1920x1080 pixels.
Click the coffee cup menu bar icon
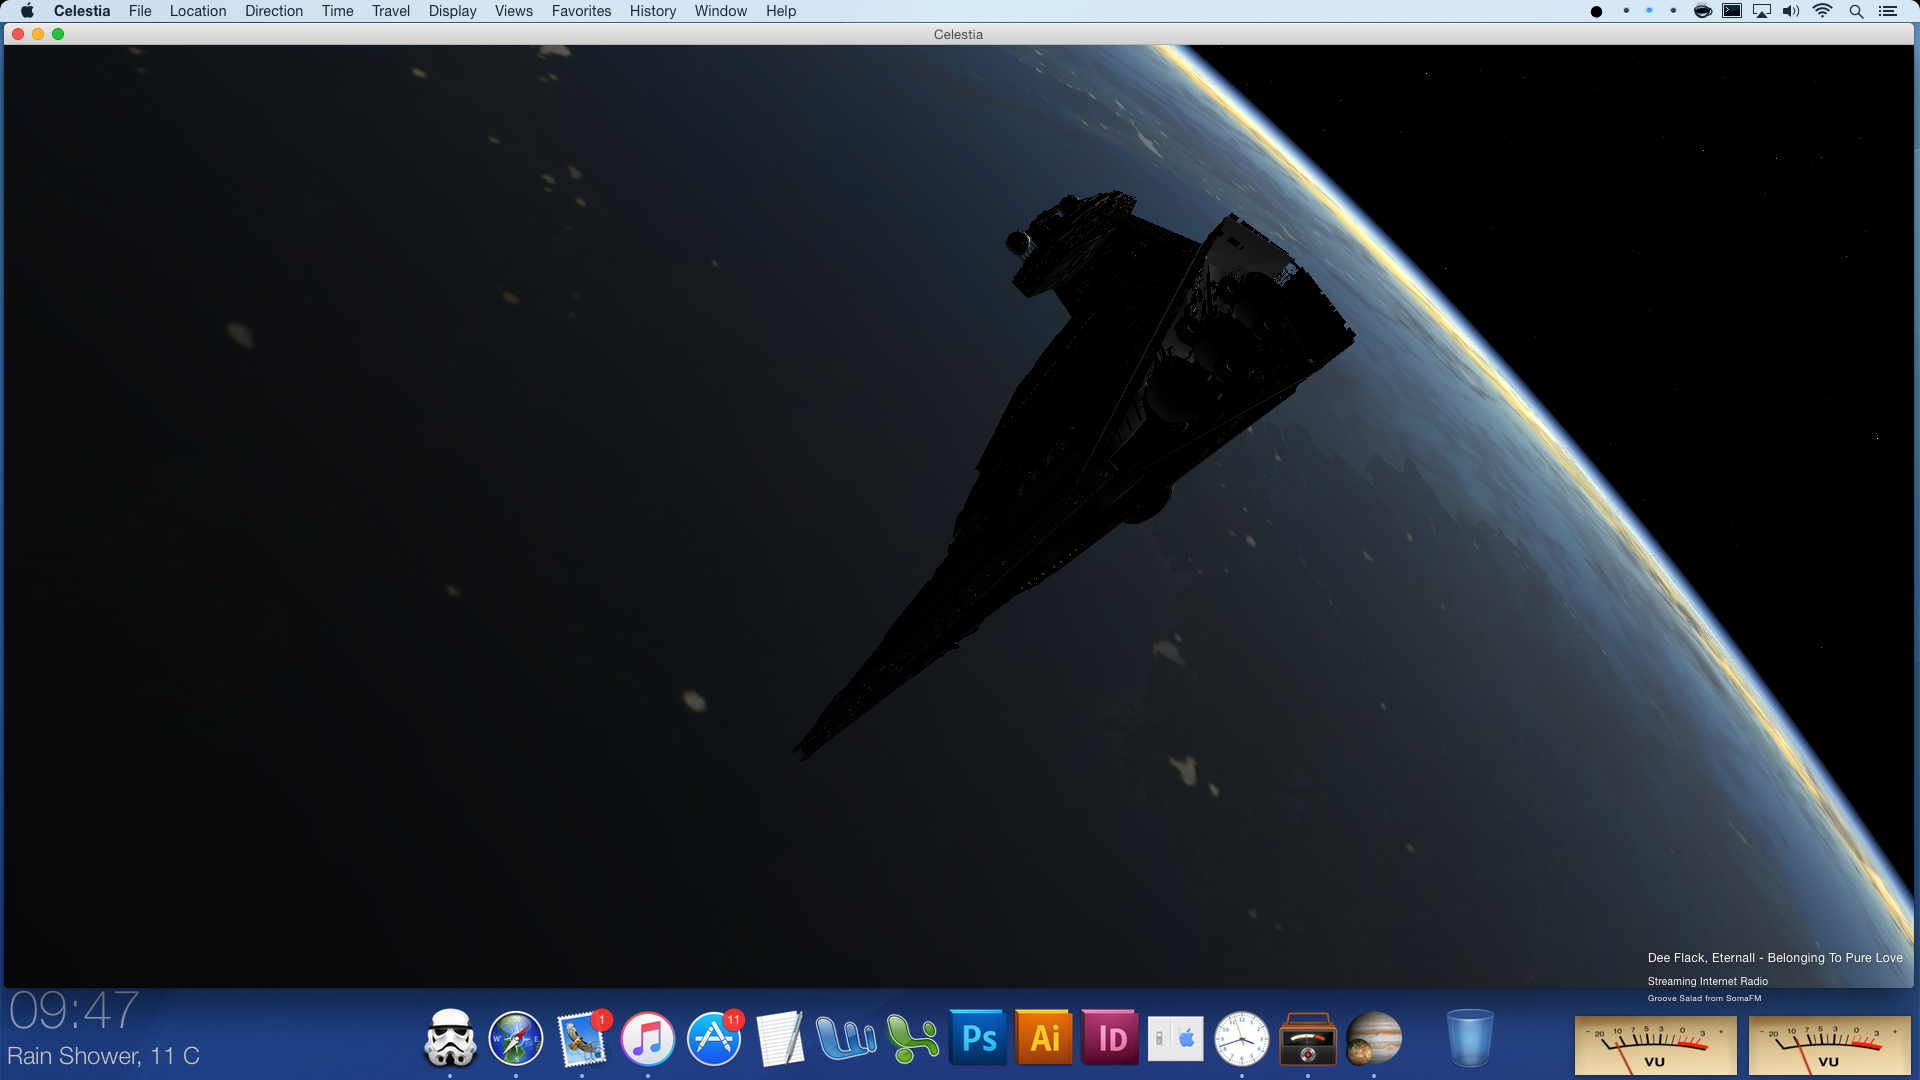coord(1703,11)
